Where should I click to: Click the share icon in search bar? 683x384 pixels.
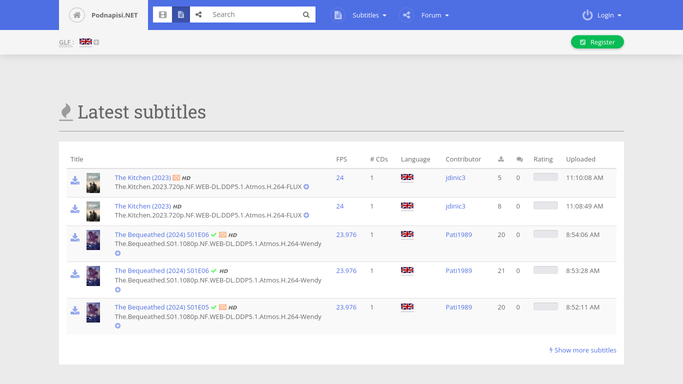tap(199, 15)
